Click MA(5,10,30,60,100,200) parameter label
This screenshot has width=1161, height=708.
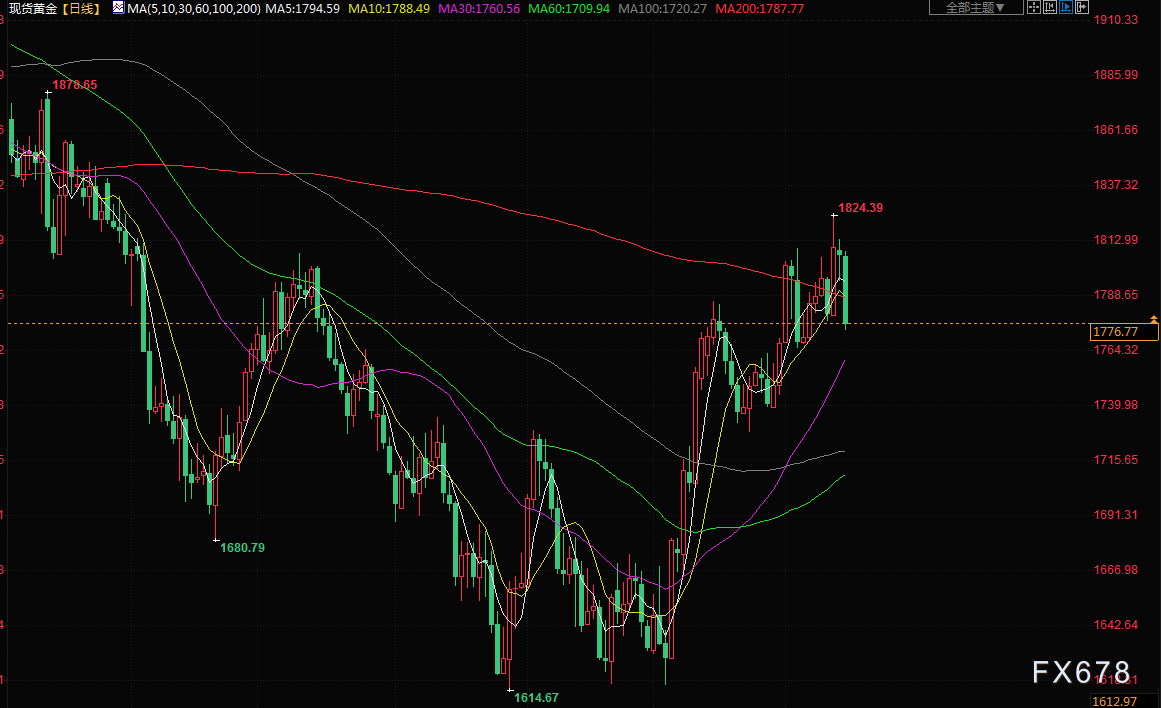pyautogui.click(x=194, y=9)
